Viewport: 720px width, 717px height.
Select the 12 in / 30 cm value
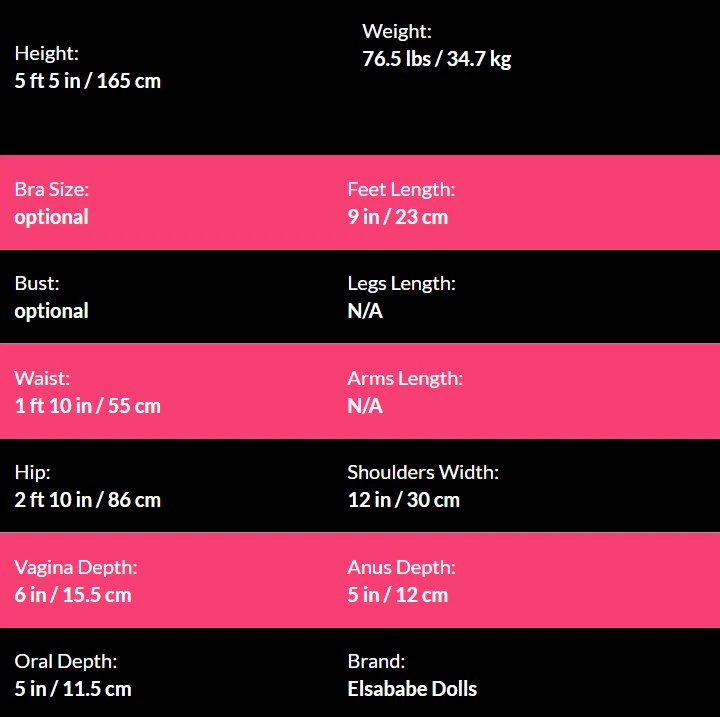[404, 500]
